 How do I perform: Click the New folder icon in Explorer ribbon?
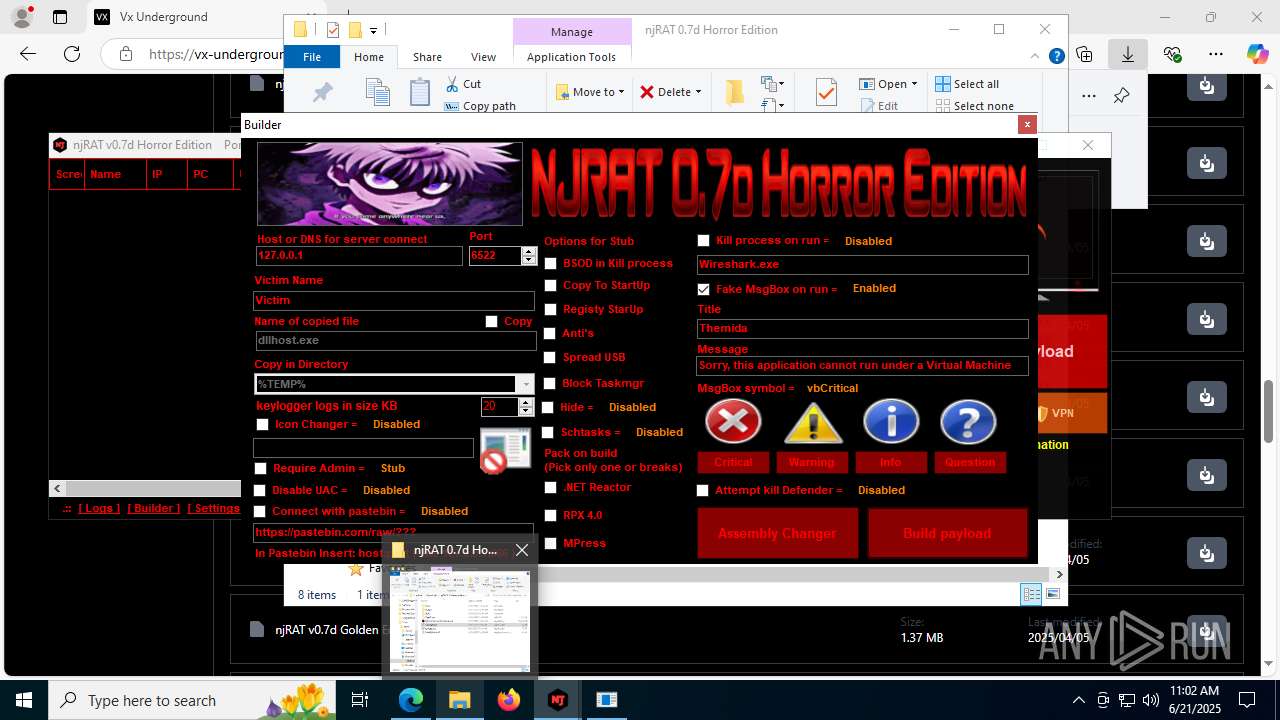click(x=735, y=93)
